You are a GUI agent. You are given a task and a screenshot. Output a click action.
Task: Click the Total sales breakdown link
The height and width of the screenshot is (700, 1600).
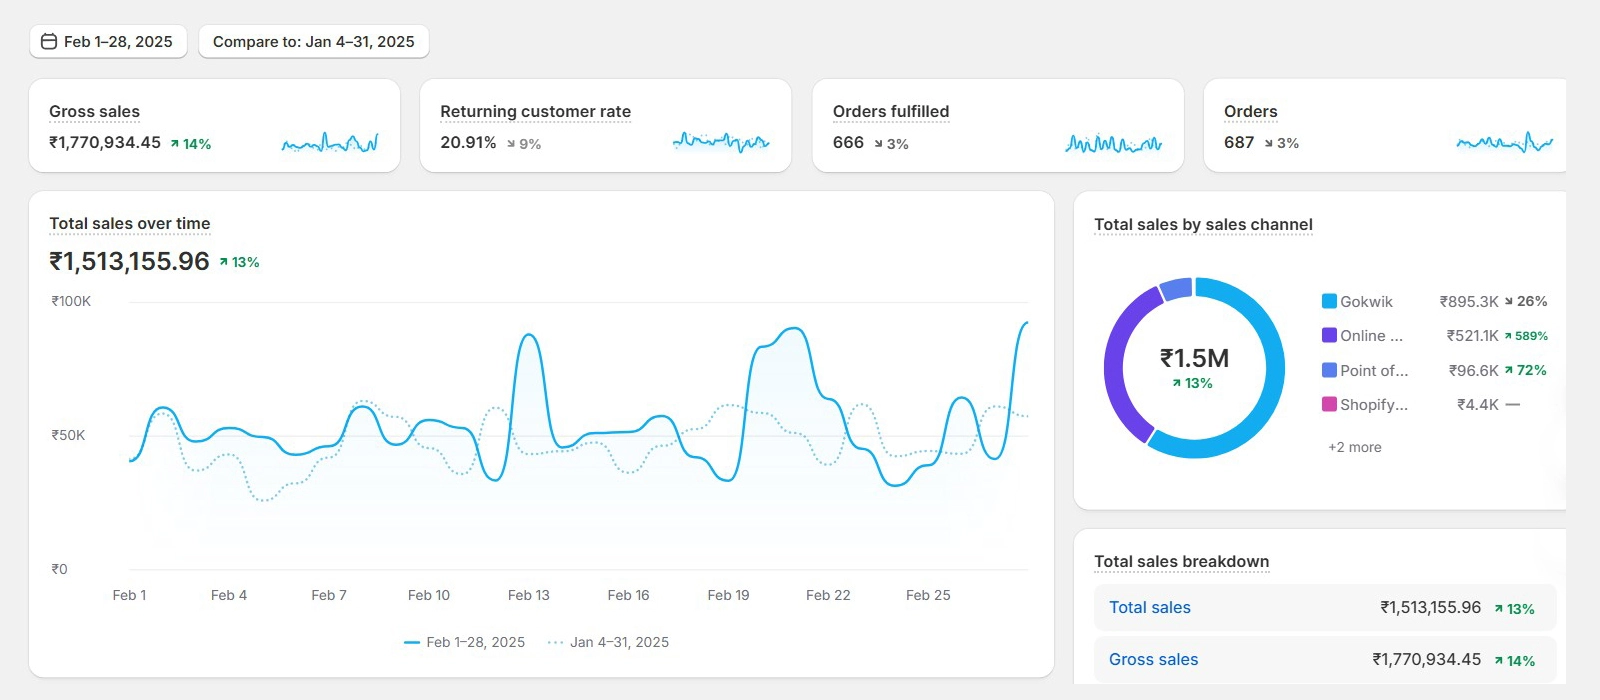[1150, 608]
